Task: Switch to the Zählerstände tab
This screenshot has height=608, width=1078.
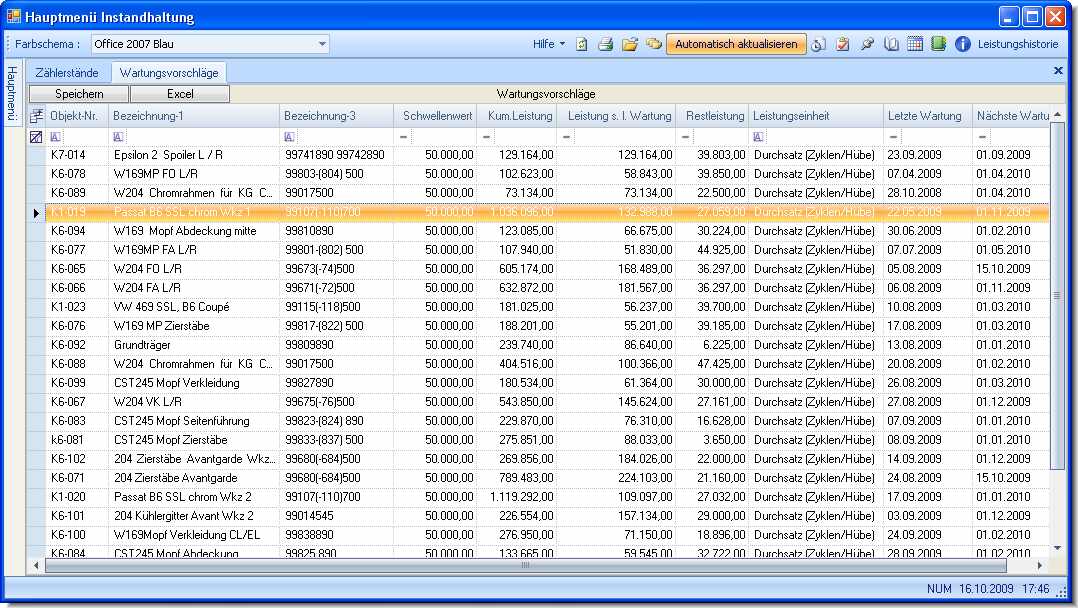Action: coord(67,73)
